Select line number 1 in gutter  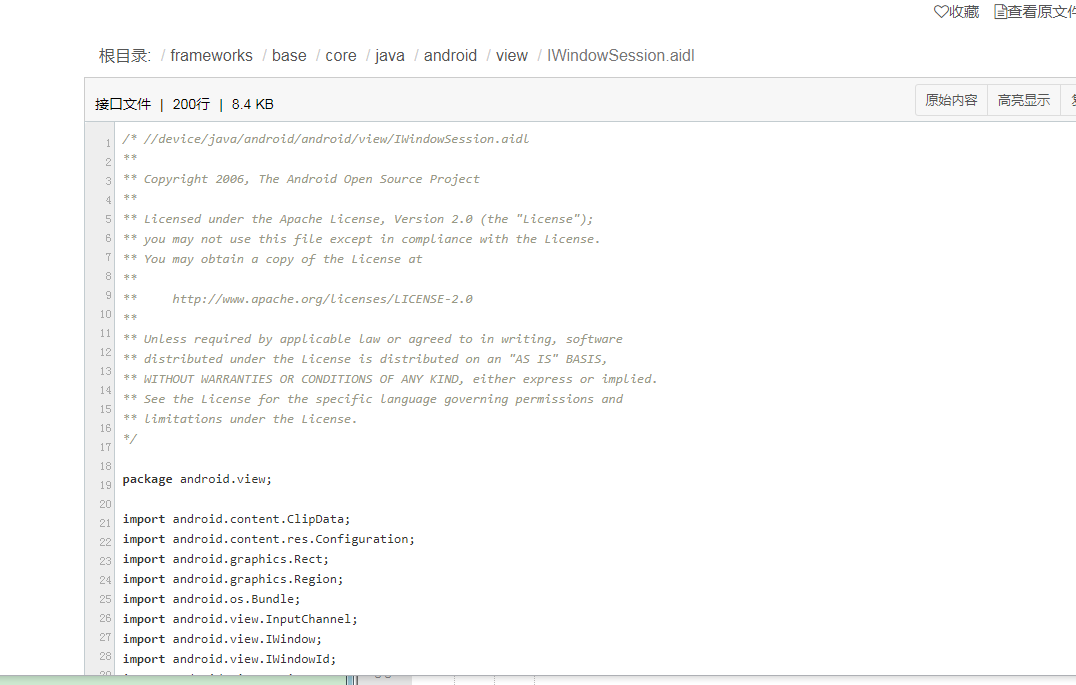click(x=108, y=143)
